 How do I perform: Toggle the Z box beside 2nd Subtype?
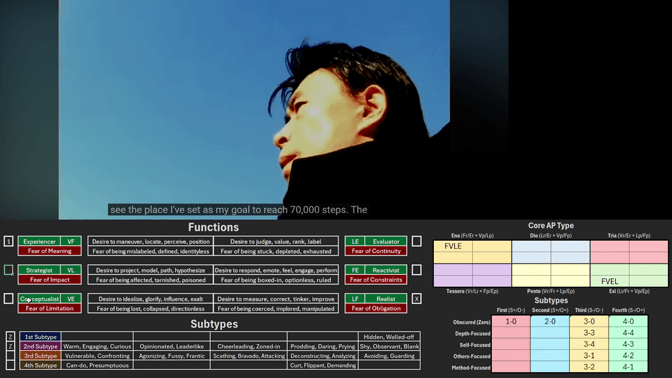[x=11, y=346]
